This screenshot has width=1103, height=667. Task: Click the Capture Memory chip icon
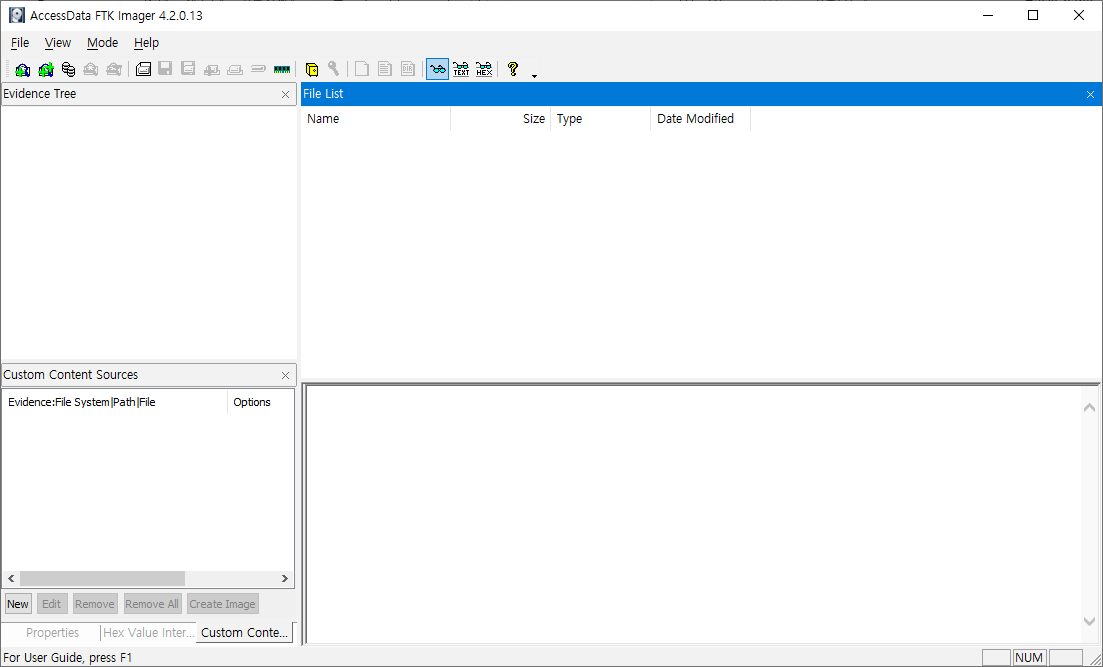pos(281,69)
